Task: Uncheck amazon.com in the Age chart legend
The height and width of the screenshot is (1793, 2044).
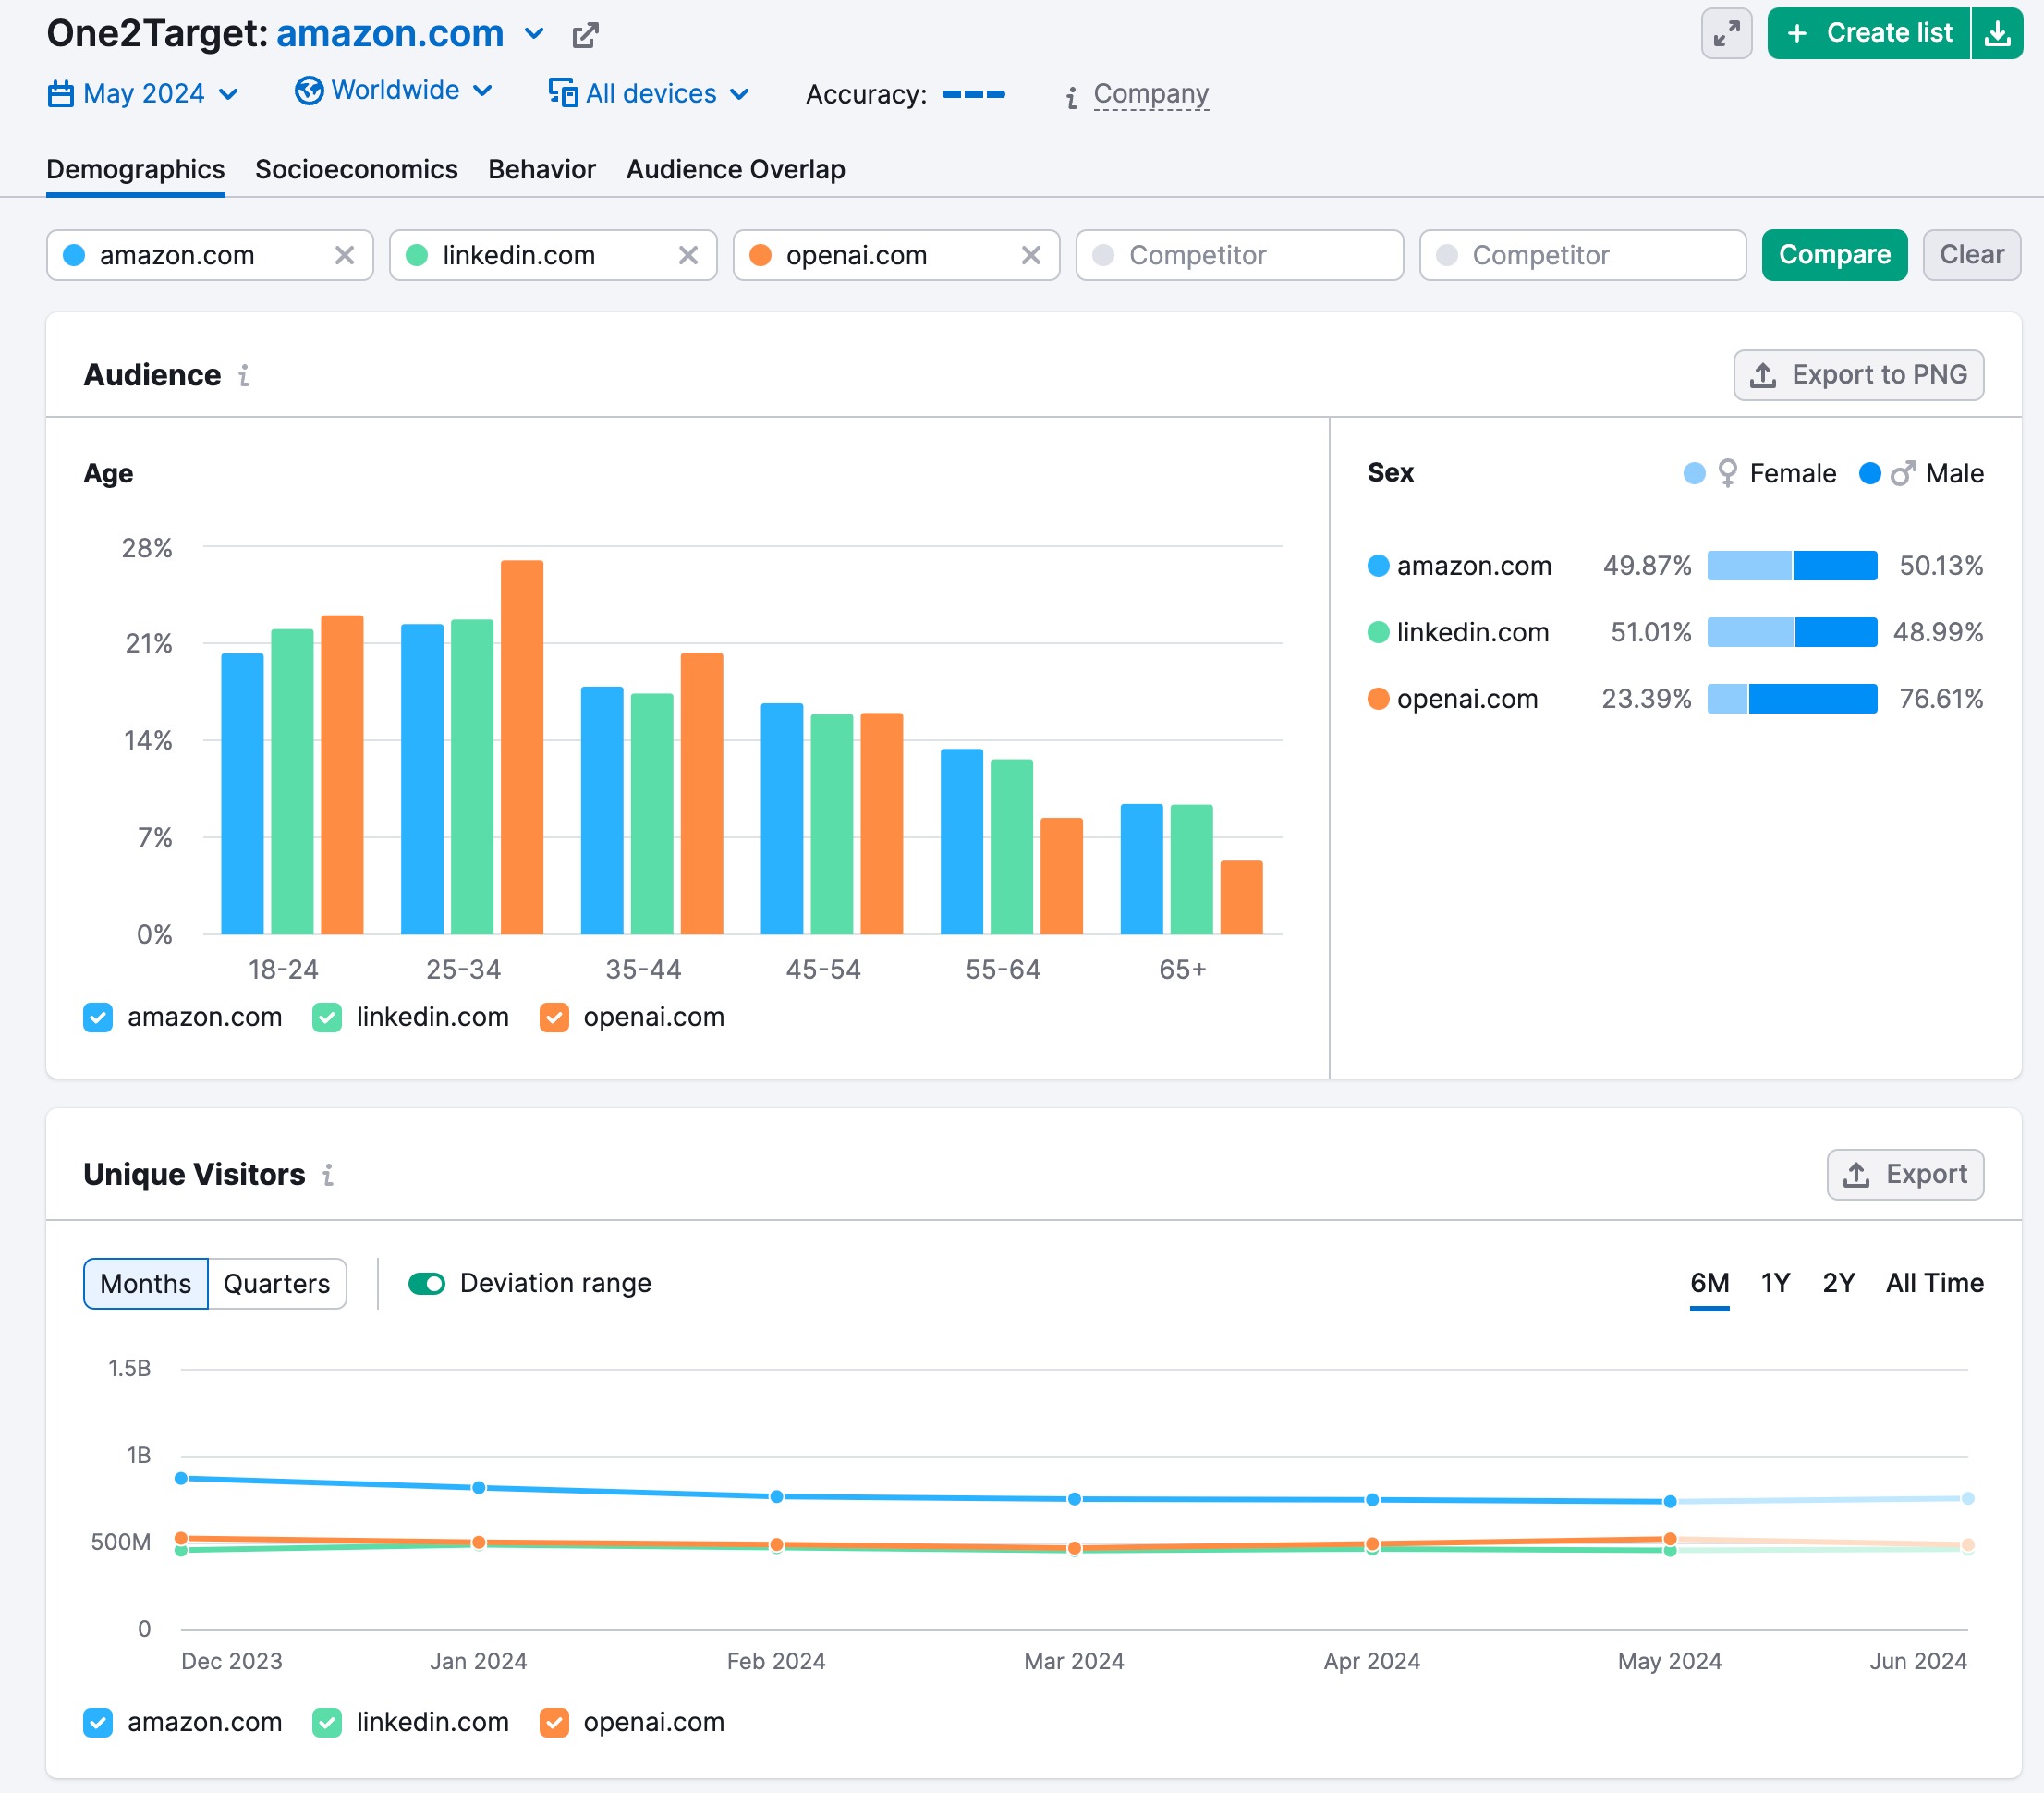Action: 98,1018
